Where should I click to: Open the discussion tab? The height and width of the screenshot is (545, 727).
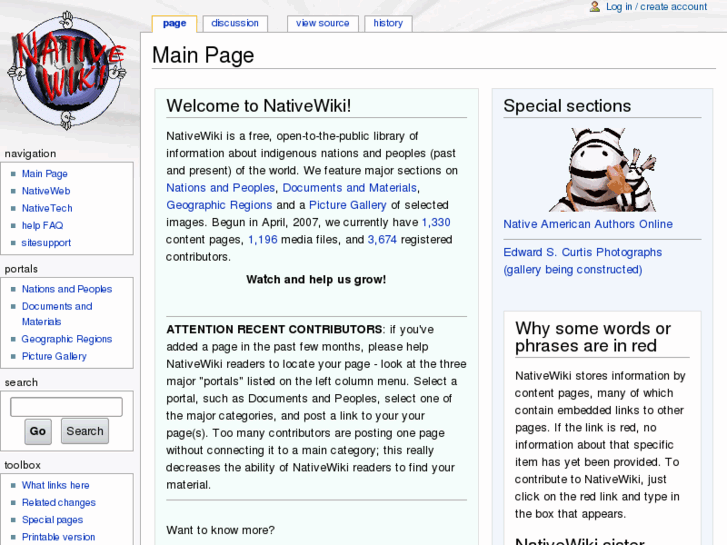point(235,23)
